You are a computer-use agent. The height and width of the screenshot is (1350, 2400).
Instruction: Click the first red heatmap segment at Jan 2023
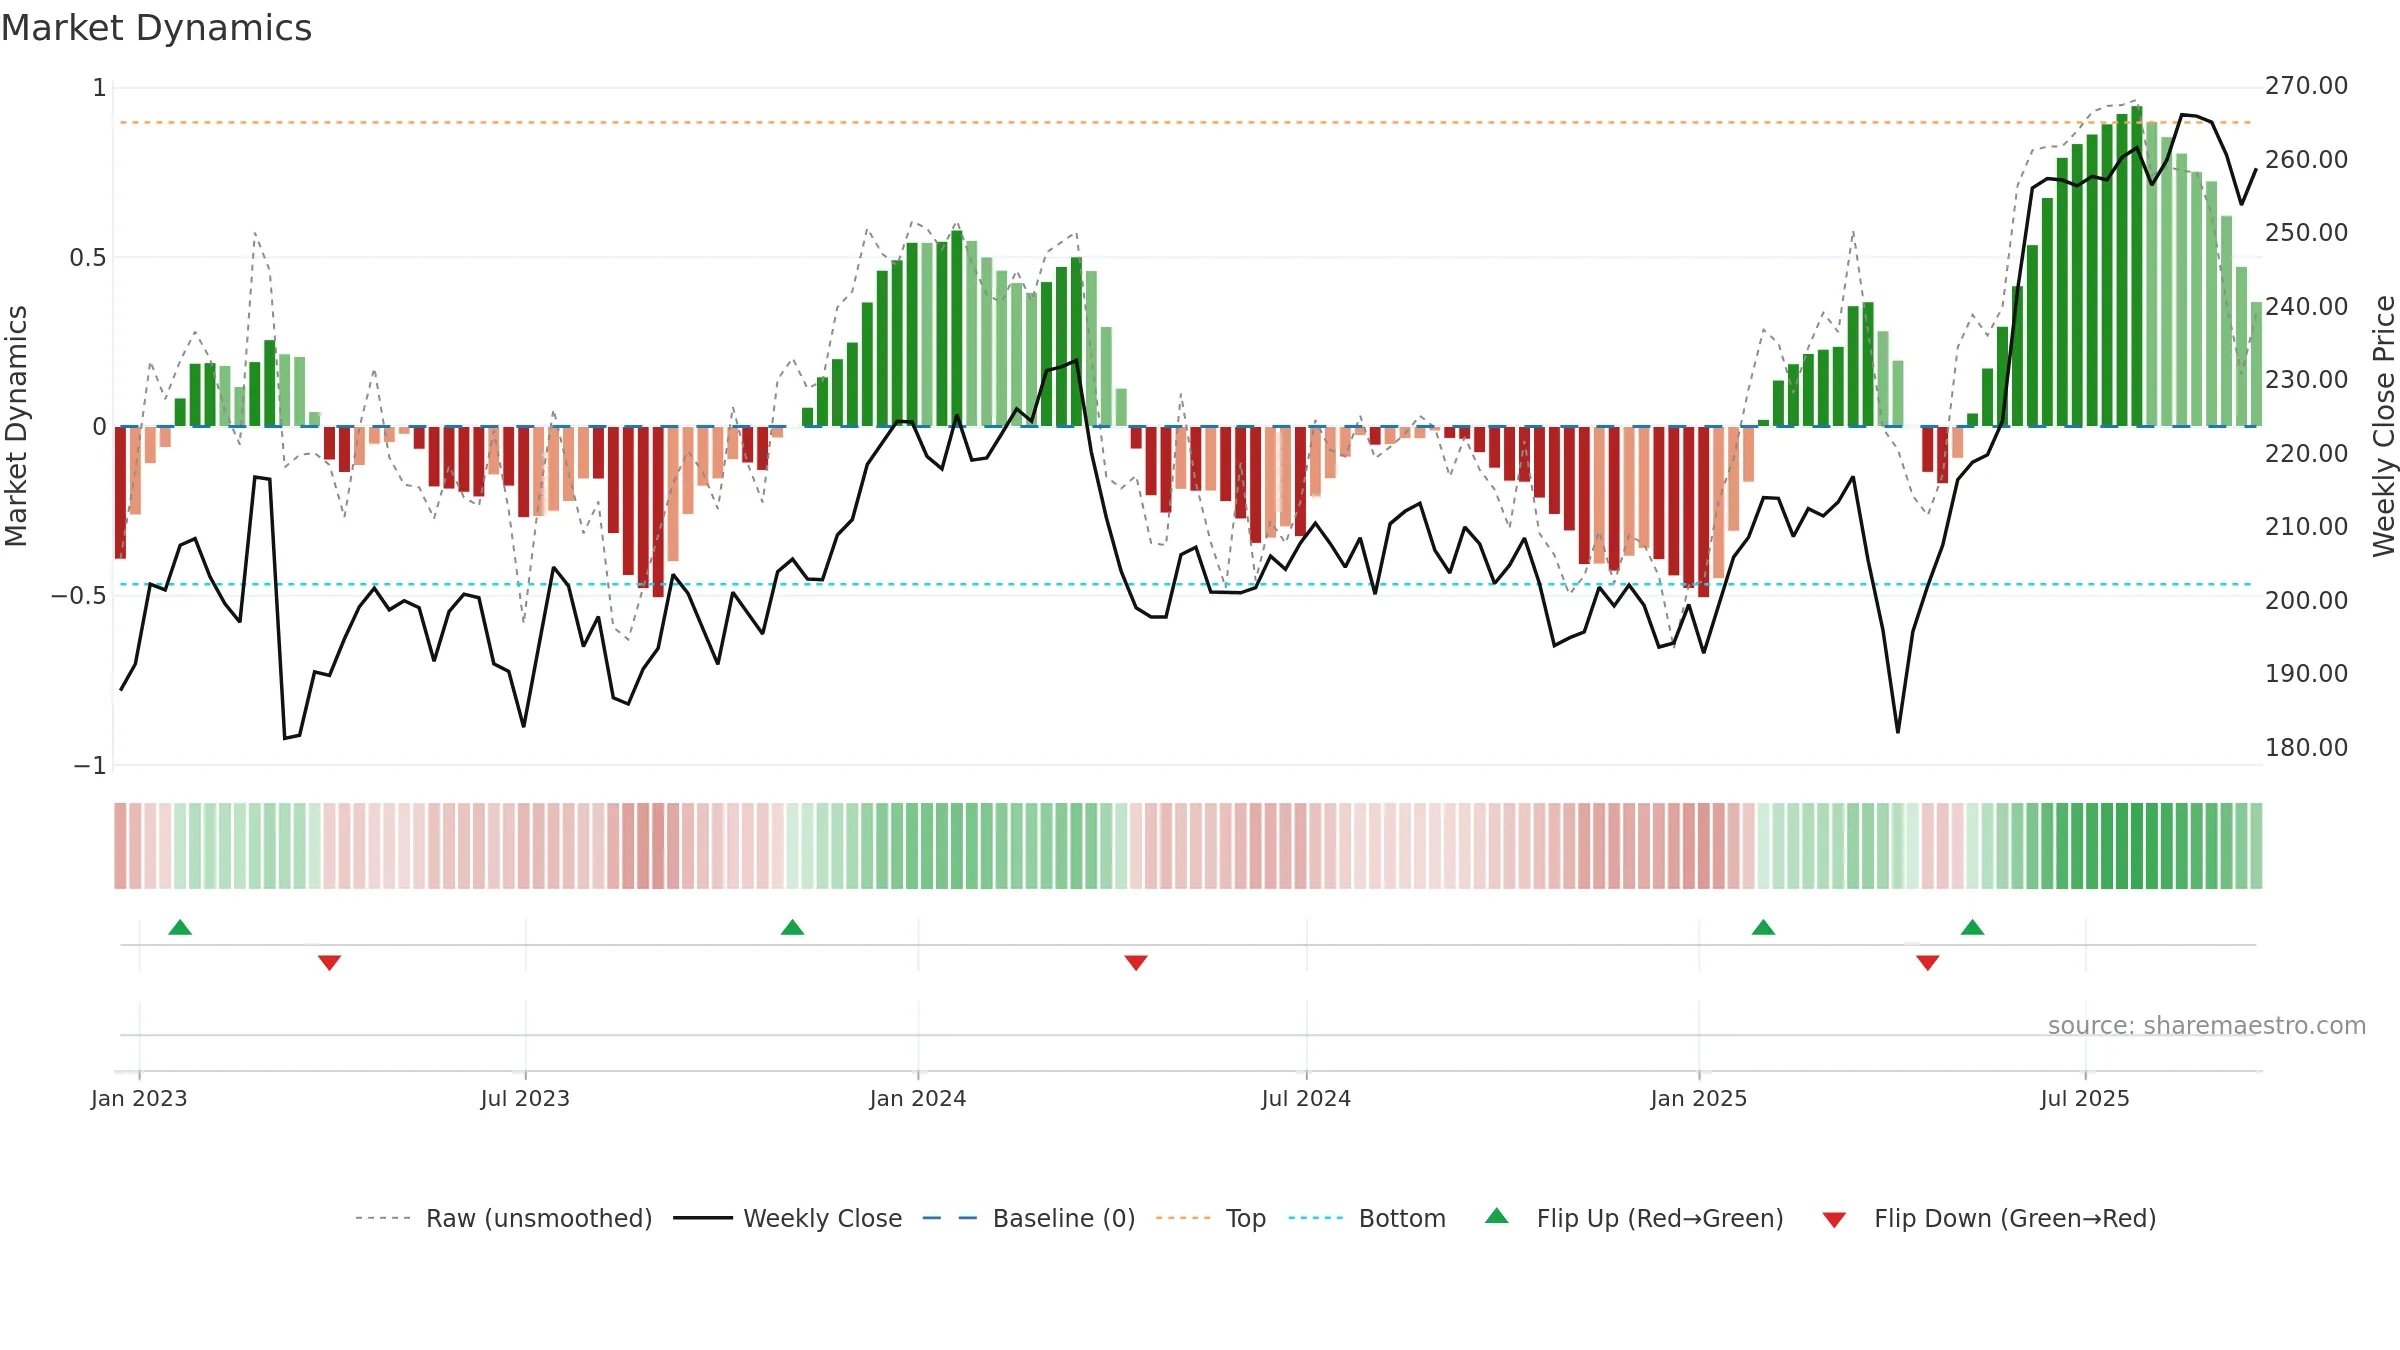[120, 846]
